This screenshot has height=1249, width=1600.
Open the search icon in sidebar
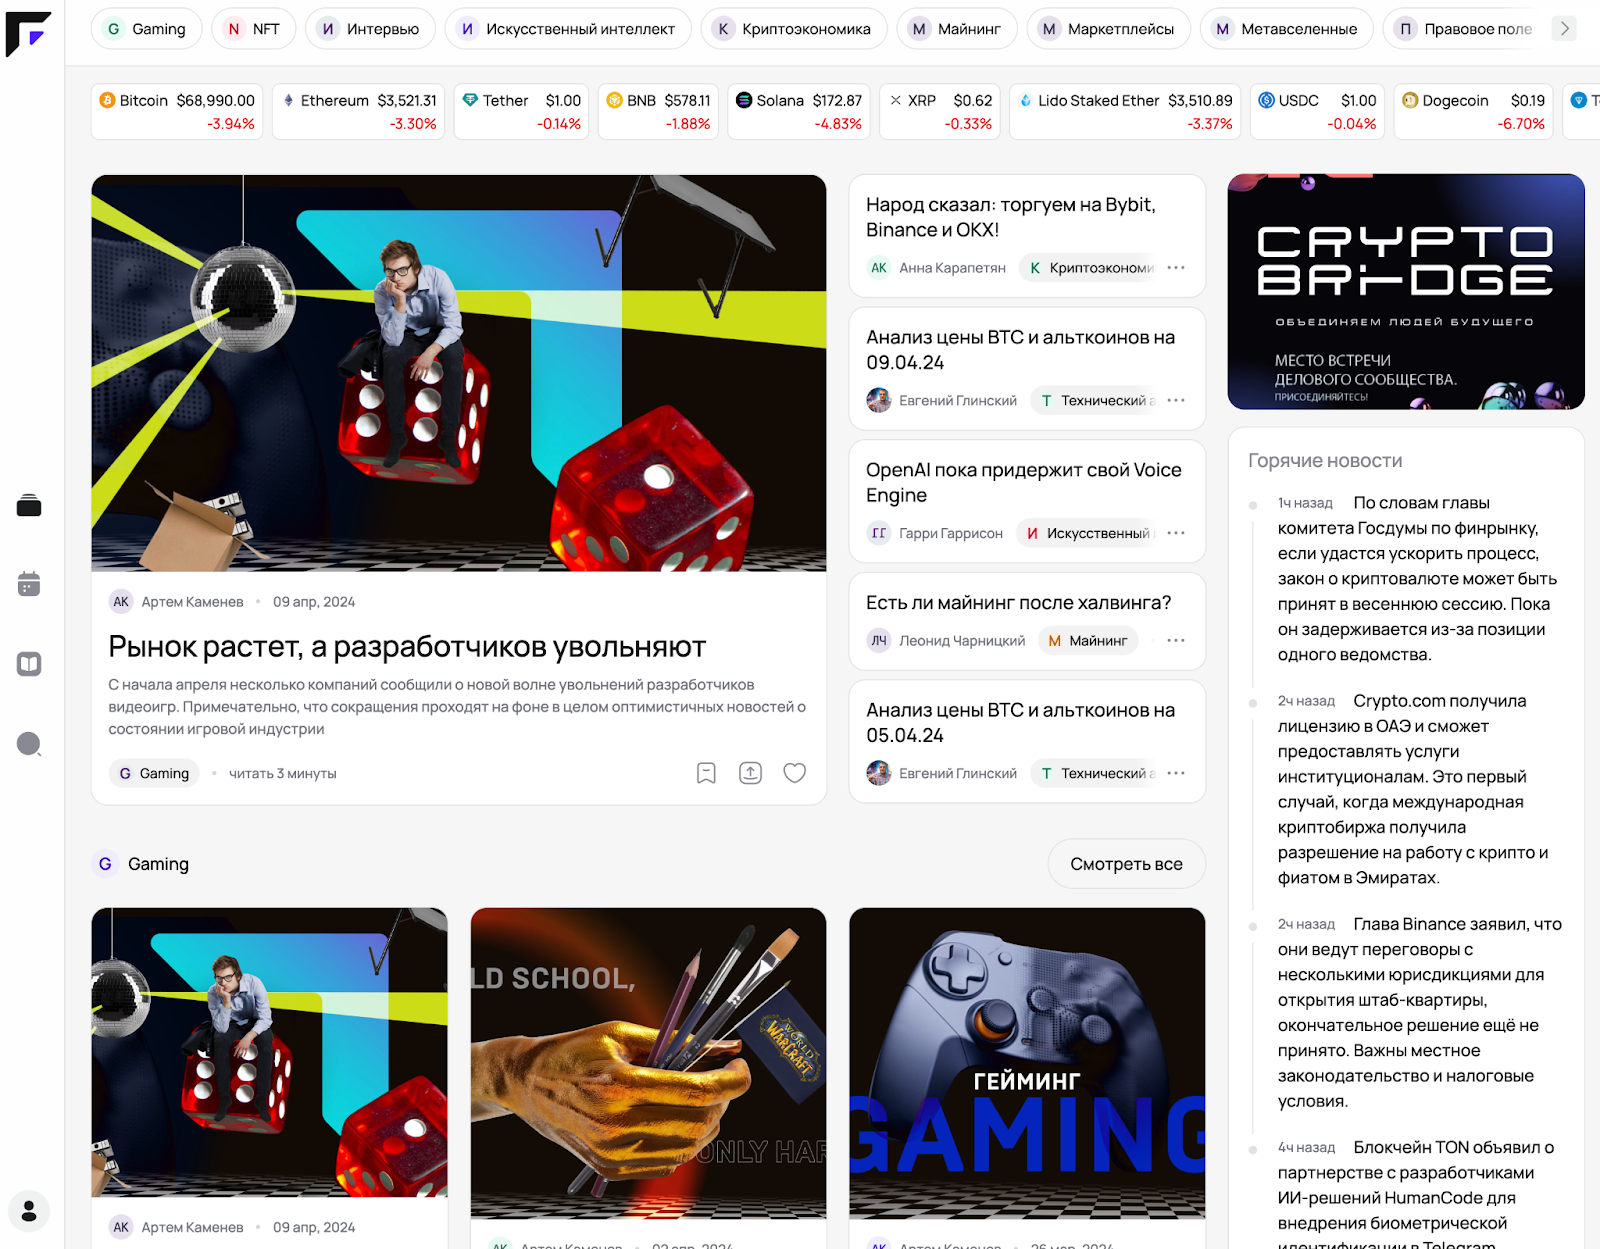[30, 744]
